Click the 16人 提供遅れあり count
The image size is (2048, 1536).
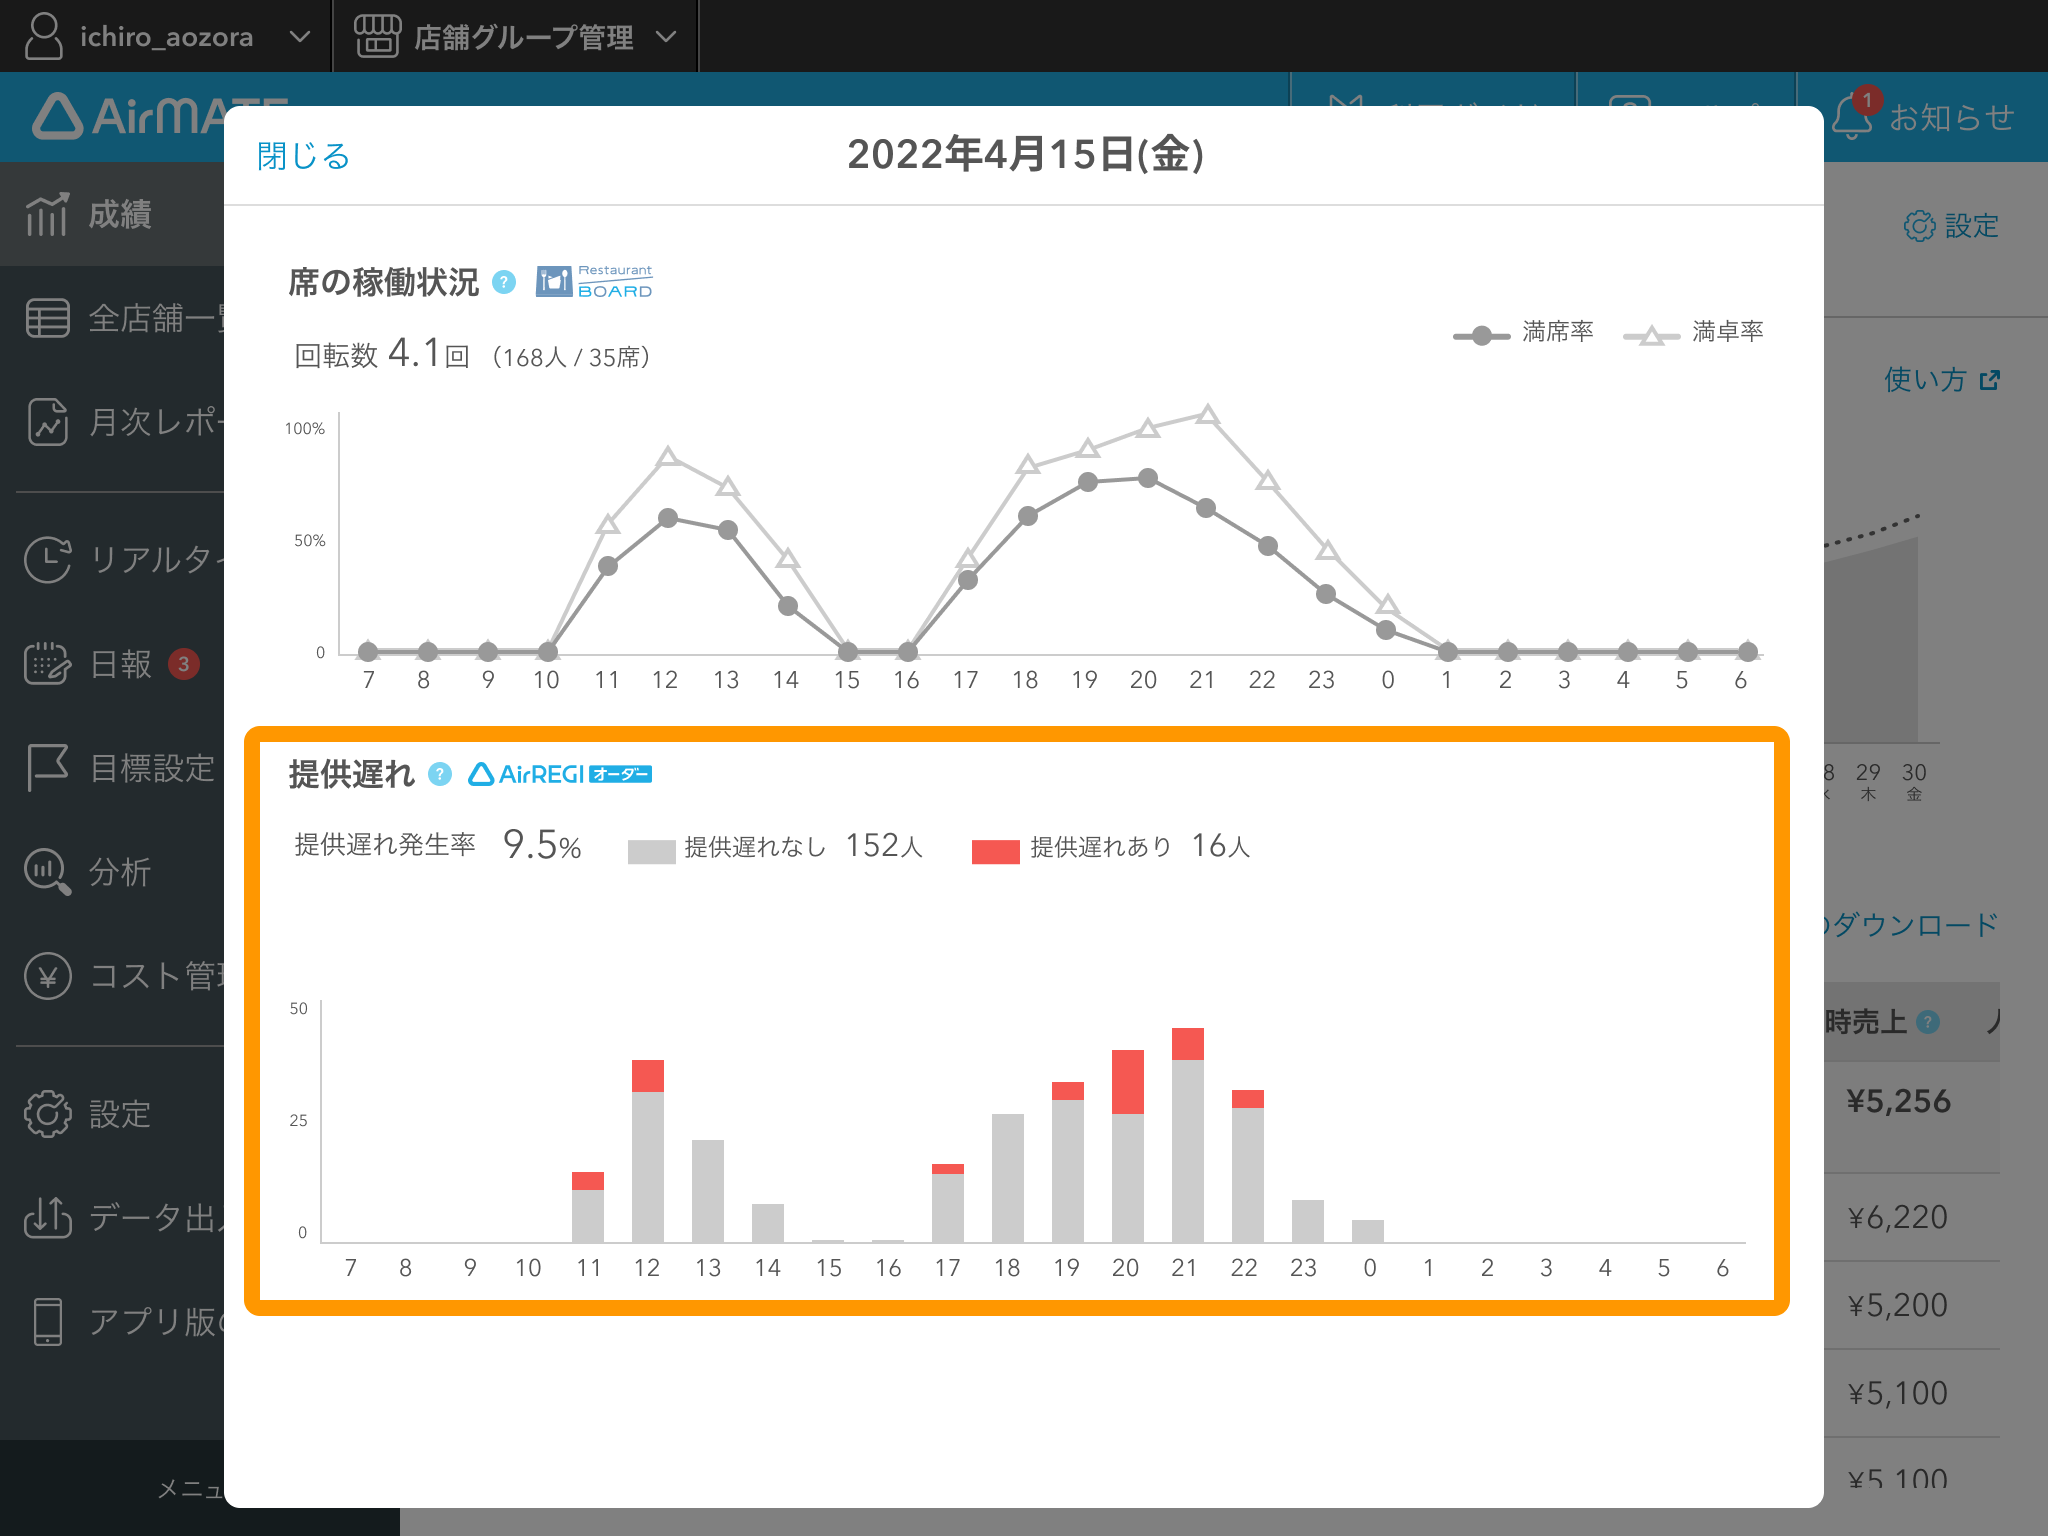pyautogui.click(x=1220, y=846)
